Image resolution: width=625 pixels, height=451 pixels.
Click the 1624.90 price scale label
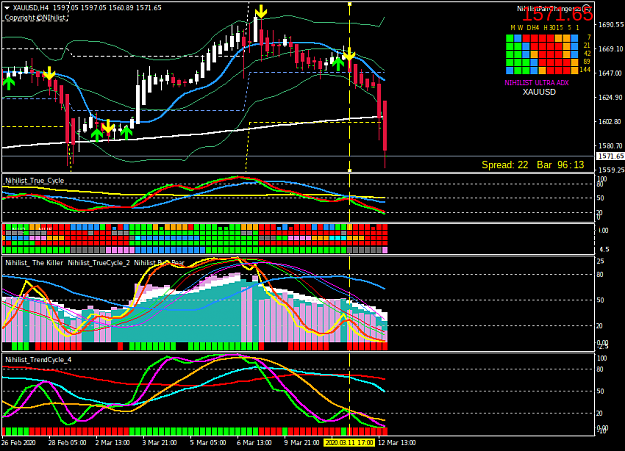point(611,98)
